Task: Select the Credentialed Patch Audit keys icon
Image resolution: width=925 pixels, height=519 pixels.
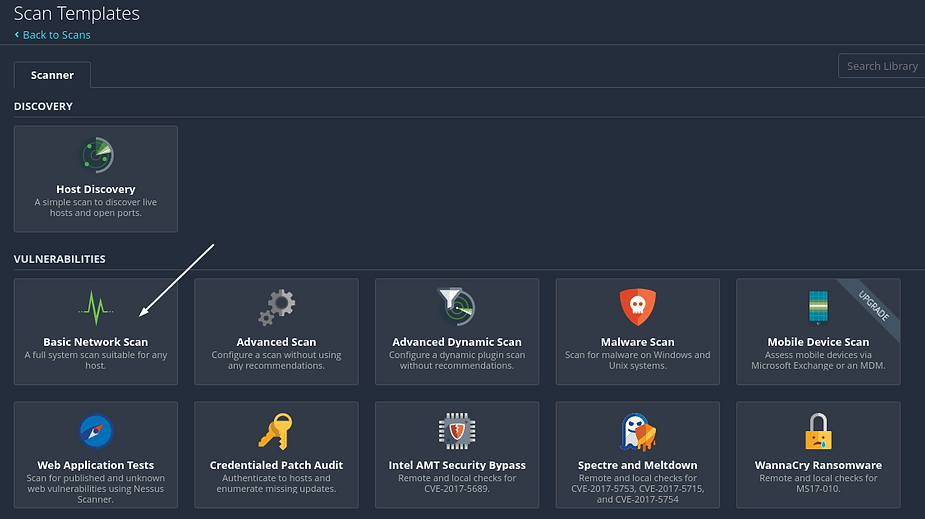Action: pos(276,431)
